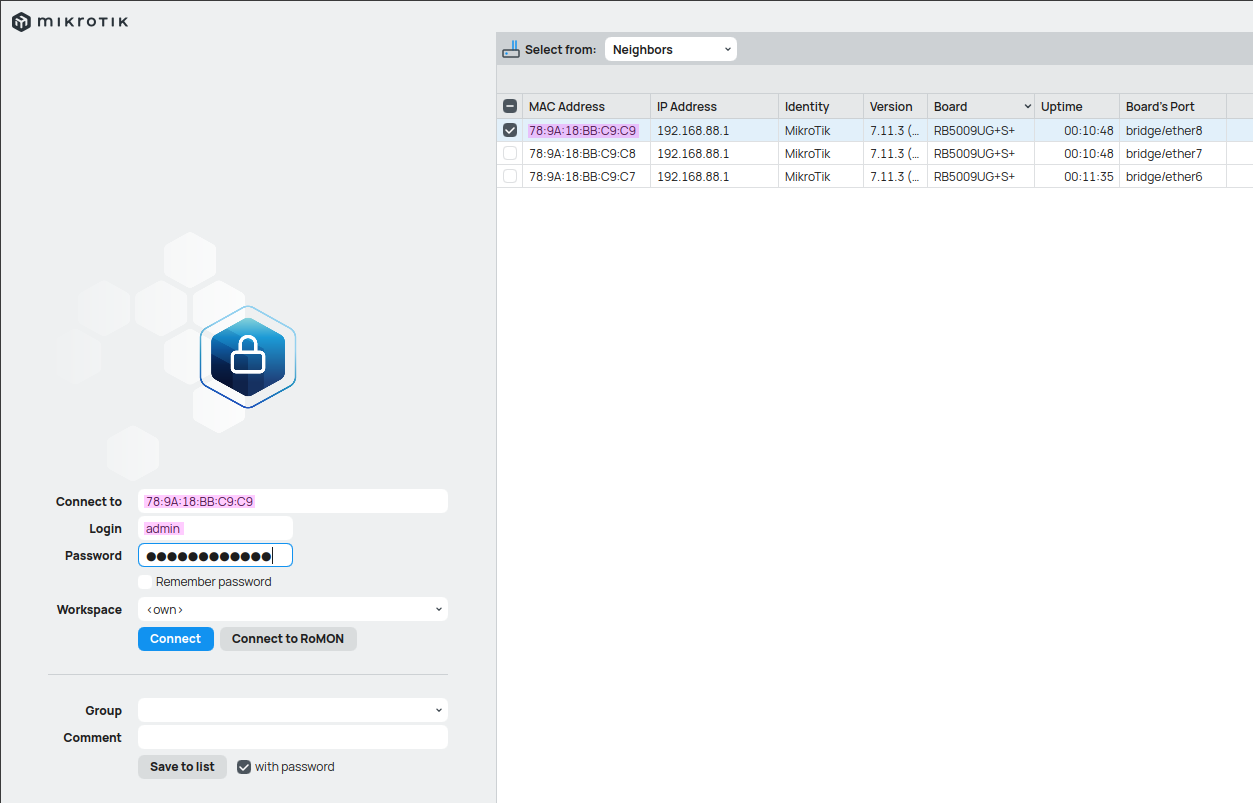This screenshot has height=803, width=1253.
Task: Click the Board column sort arrow
Action: (1027, 107)
